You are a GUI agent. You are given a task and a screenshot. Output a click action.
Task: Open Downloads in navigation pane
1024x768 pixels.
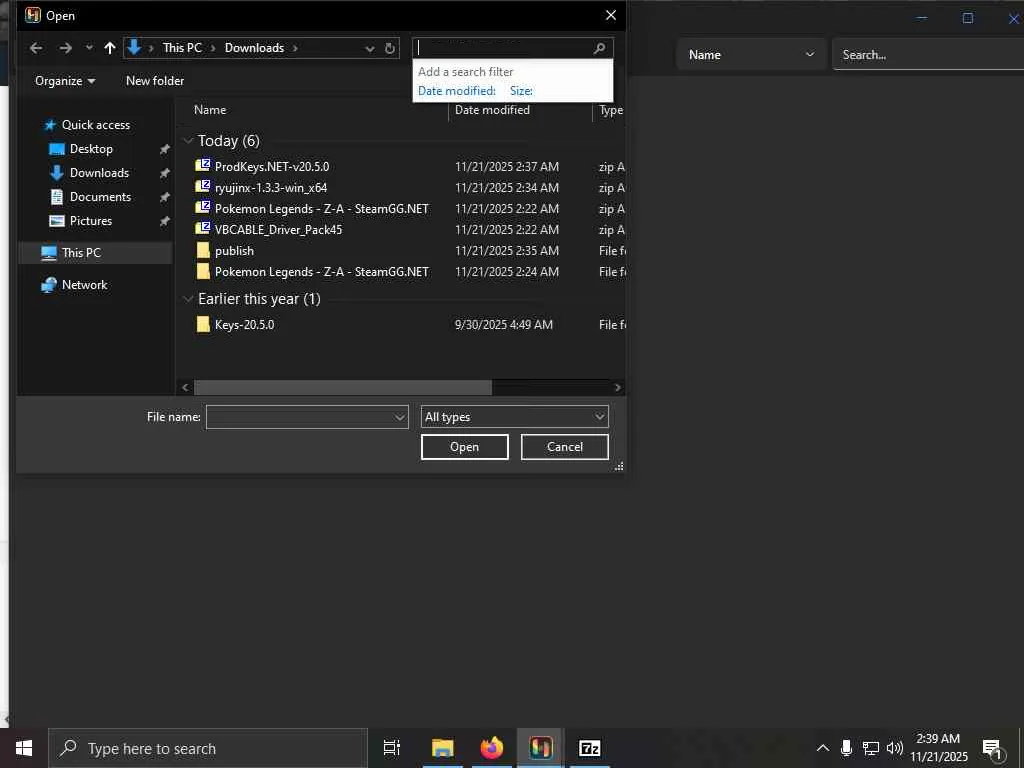pyautogui.click(x=99, y=173)
